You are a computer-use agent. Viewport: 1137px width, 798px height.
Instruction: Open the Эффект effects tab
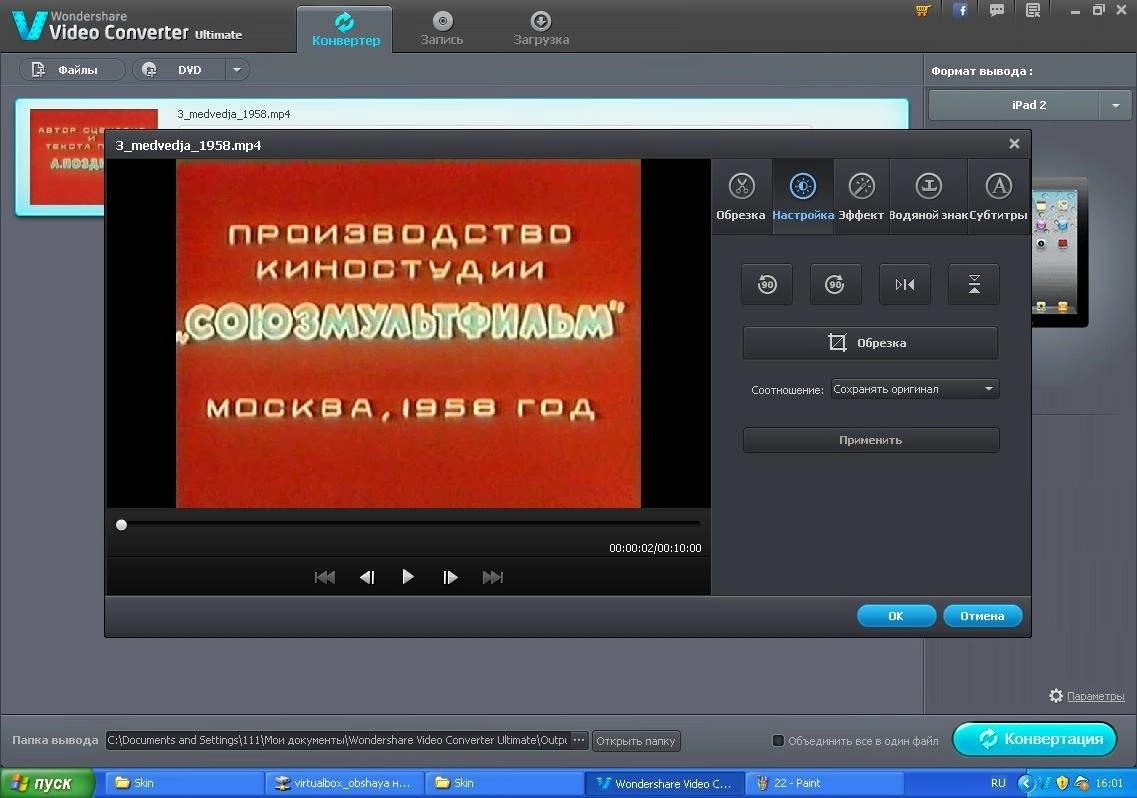pos(861,197)
